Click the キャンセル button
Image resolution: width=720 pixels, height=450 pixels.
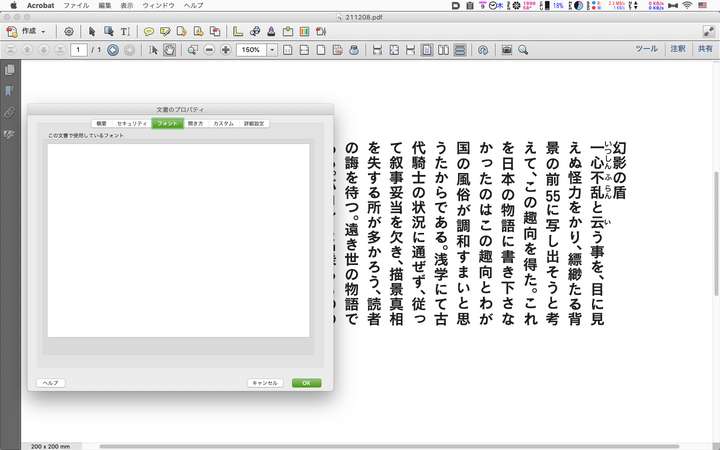pyautogui.click(x=265, y=382)
